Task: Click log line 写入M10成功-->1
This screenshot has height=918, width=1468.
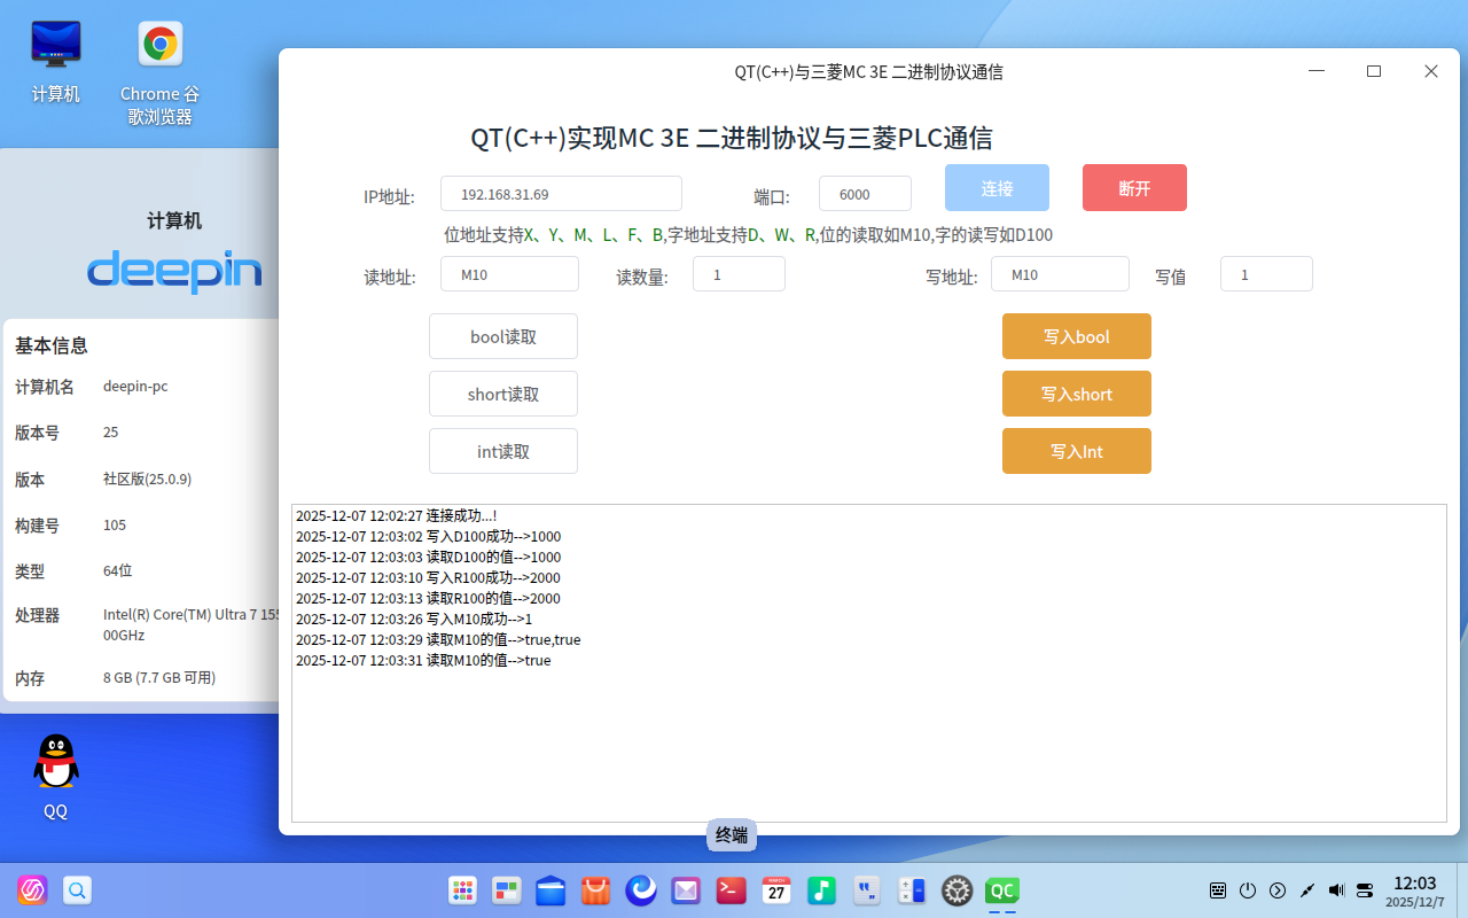Action: (x=414, y=619)
